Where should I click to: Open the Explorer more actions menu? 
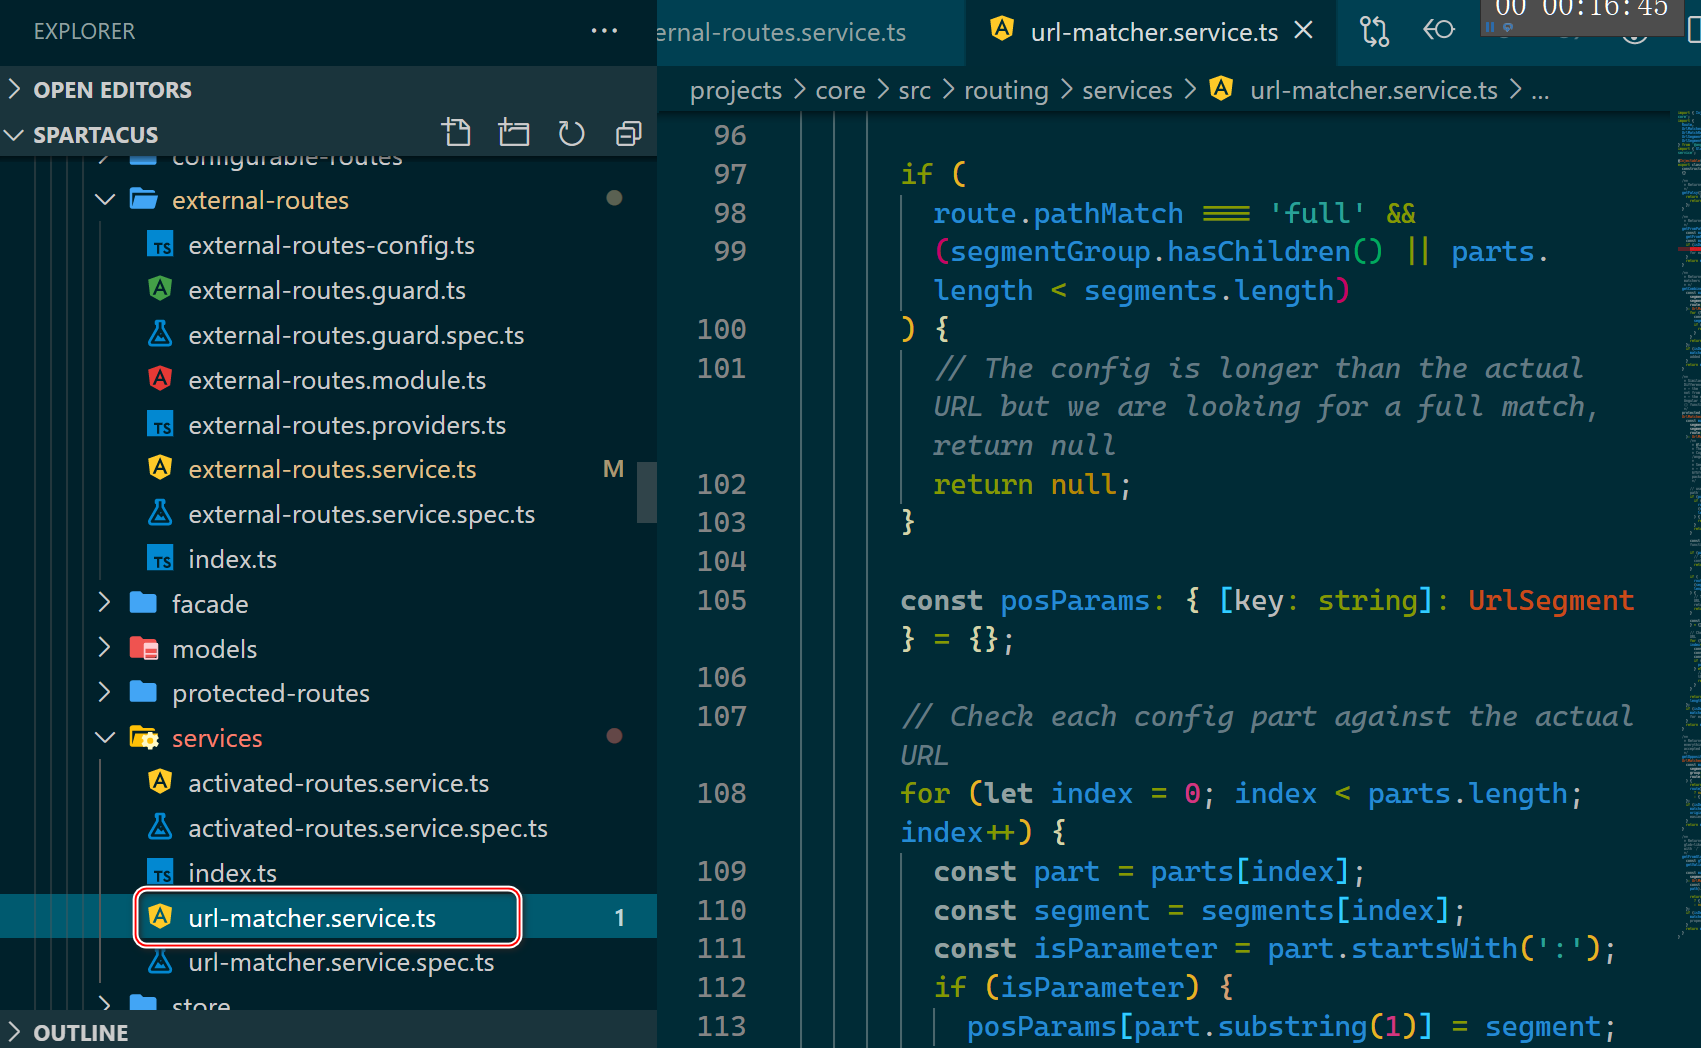[604, 31]
